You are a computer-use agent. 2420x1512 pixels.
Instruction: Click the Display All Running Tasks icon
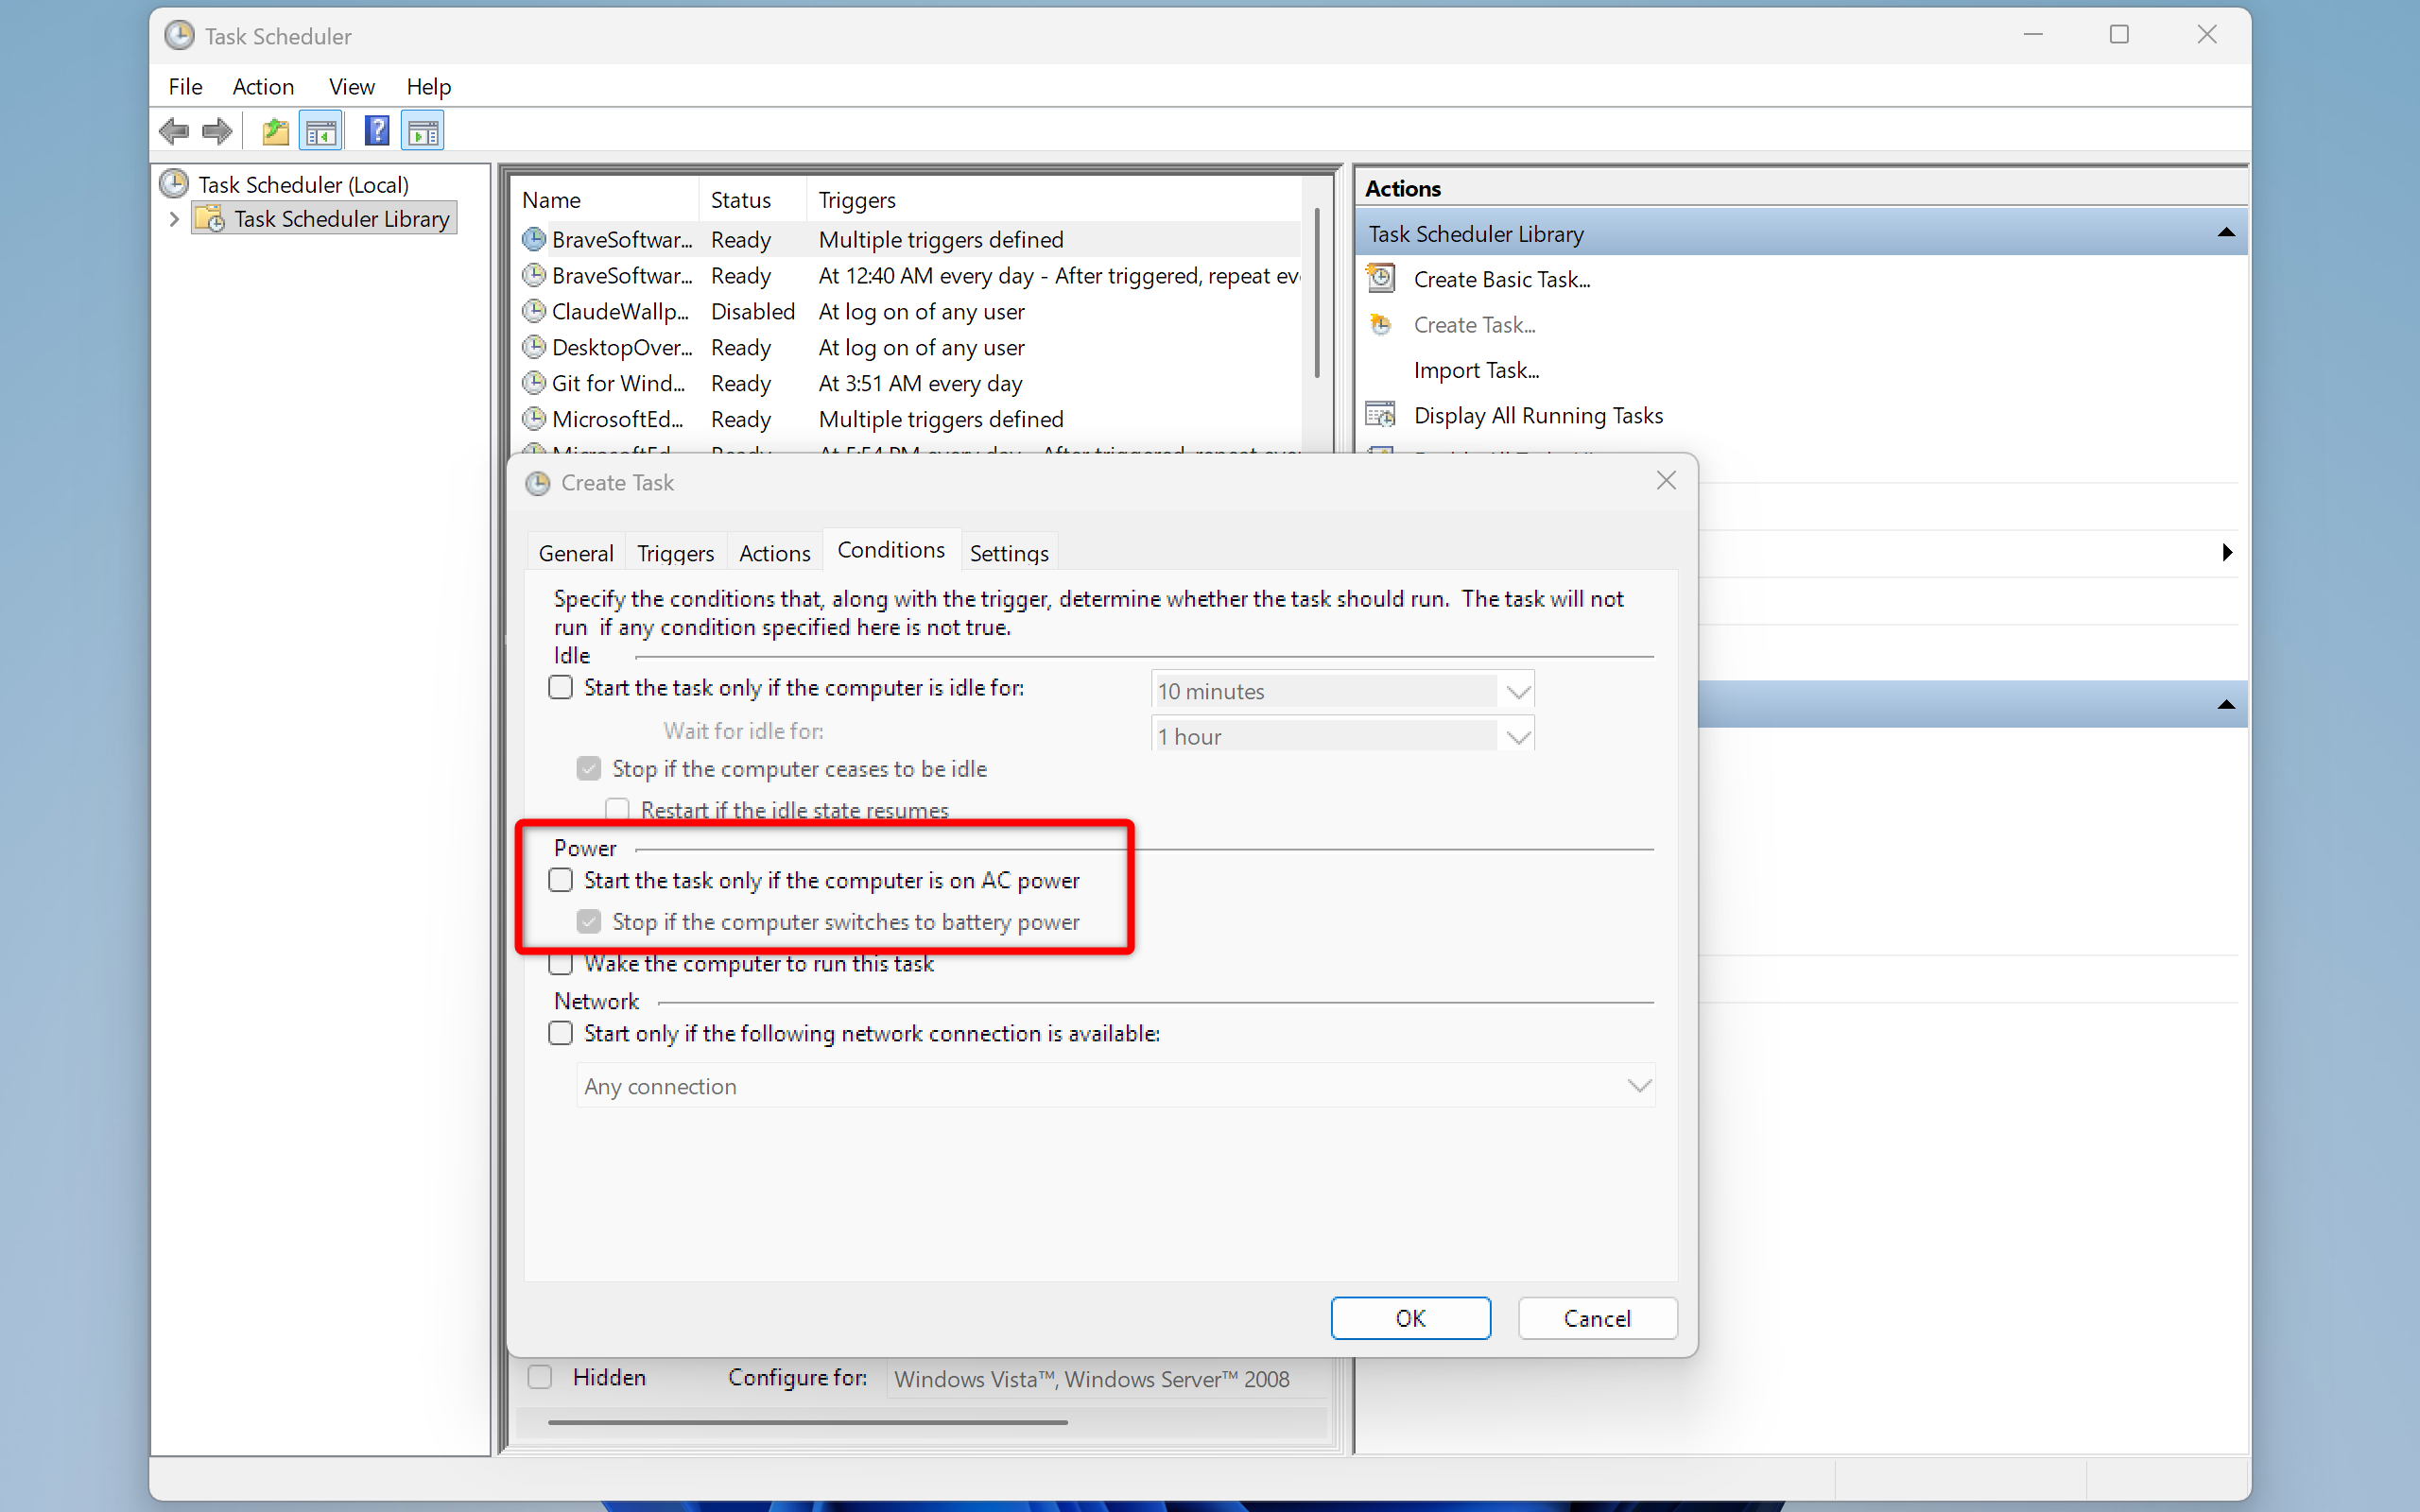point(1381,414)
